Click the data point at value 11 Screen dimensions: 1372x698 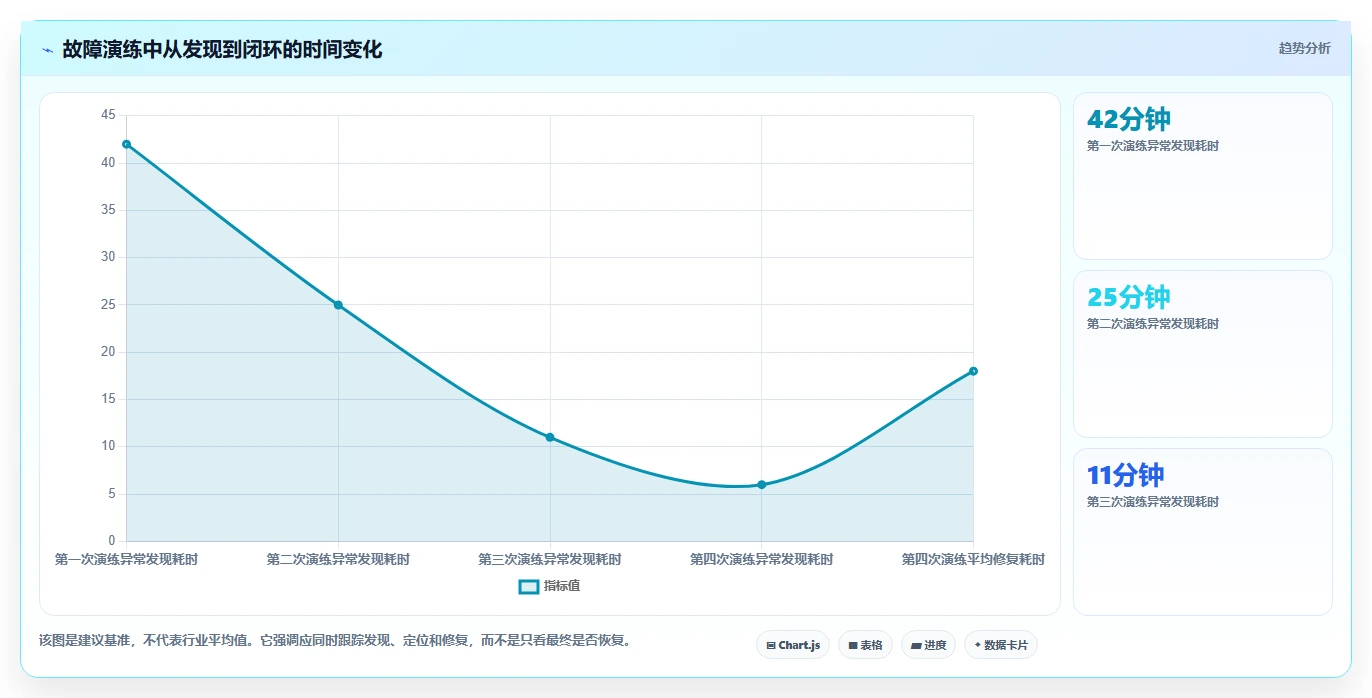[x=550, y=437]
